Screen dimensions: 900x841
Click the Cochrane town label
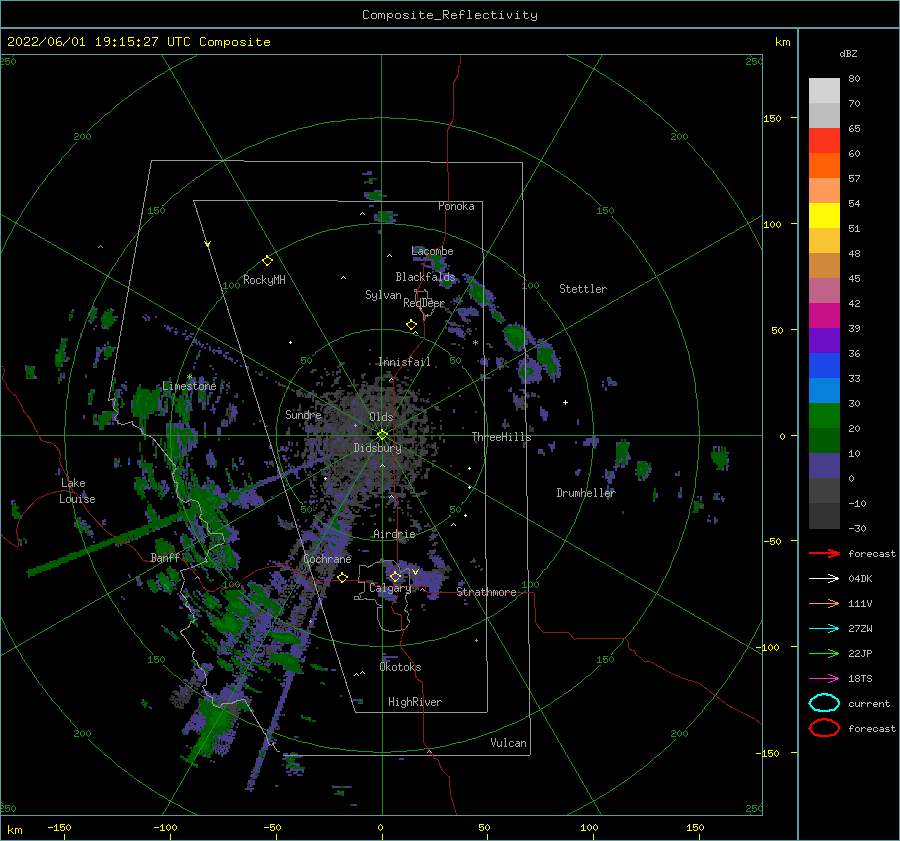tap(327, 559)
